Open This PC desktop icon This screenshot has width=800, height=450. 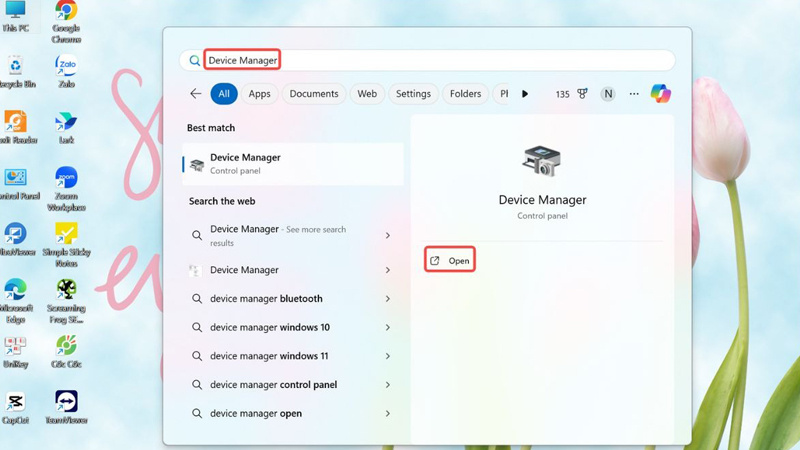[15, 15]
